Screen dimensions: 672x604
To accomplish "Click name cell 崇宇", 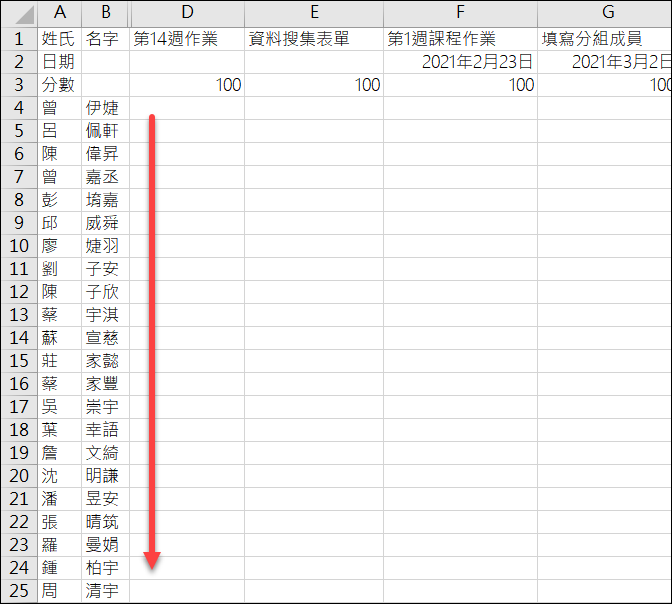I will [105, 407].
